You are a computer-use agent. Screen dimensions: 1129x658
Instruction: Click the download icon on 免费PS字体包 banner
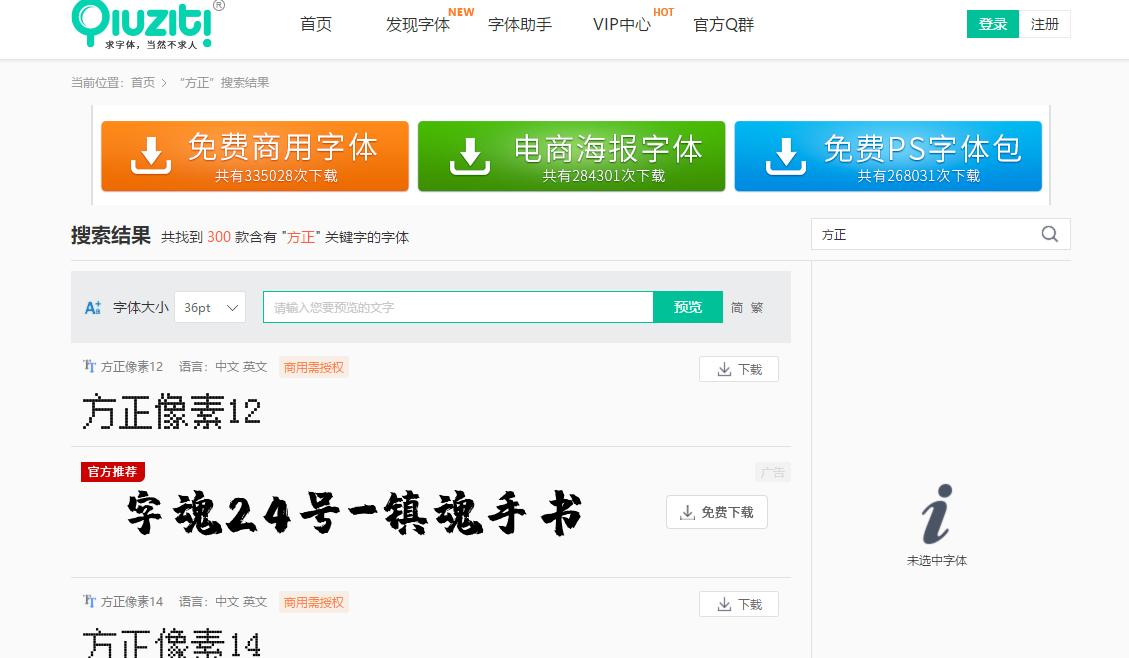(x=789, y=155)
